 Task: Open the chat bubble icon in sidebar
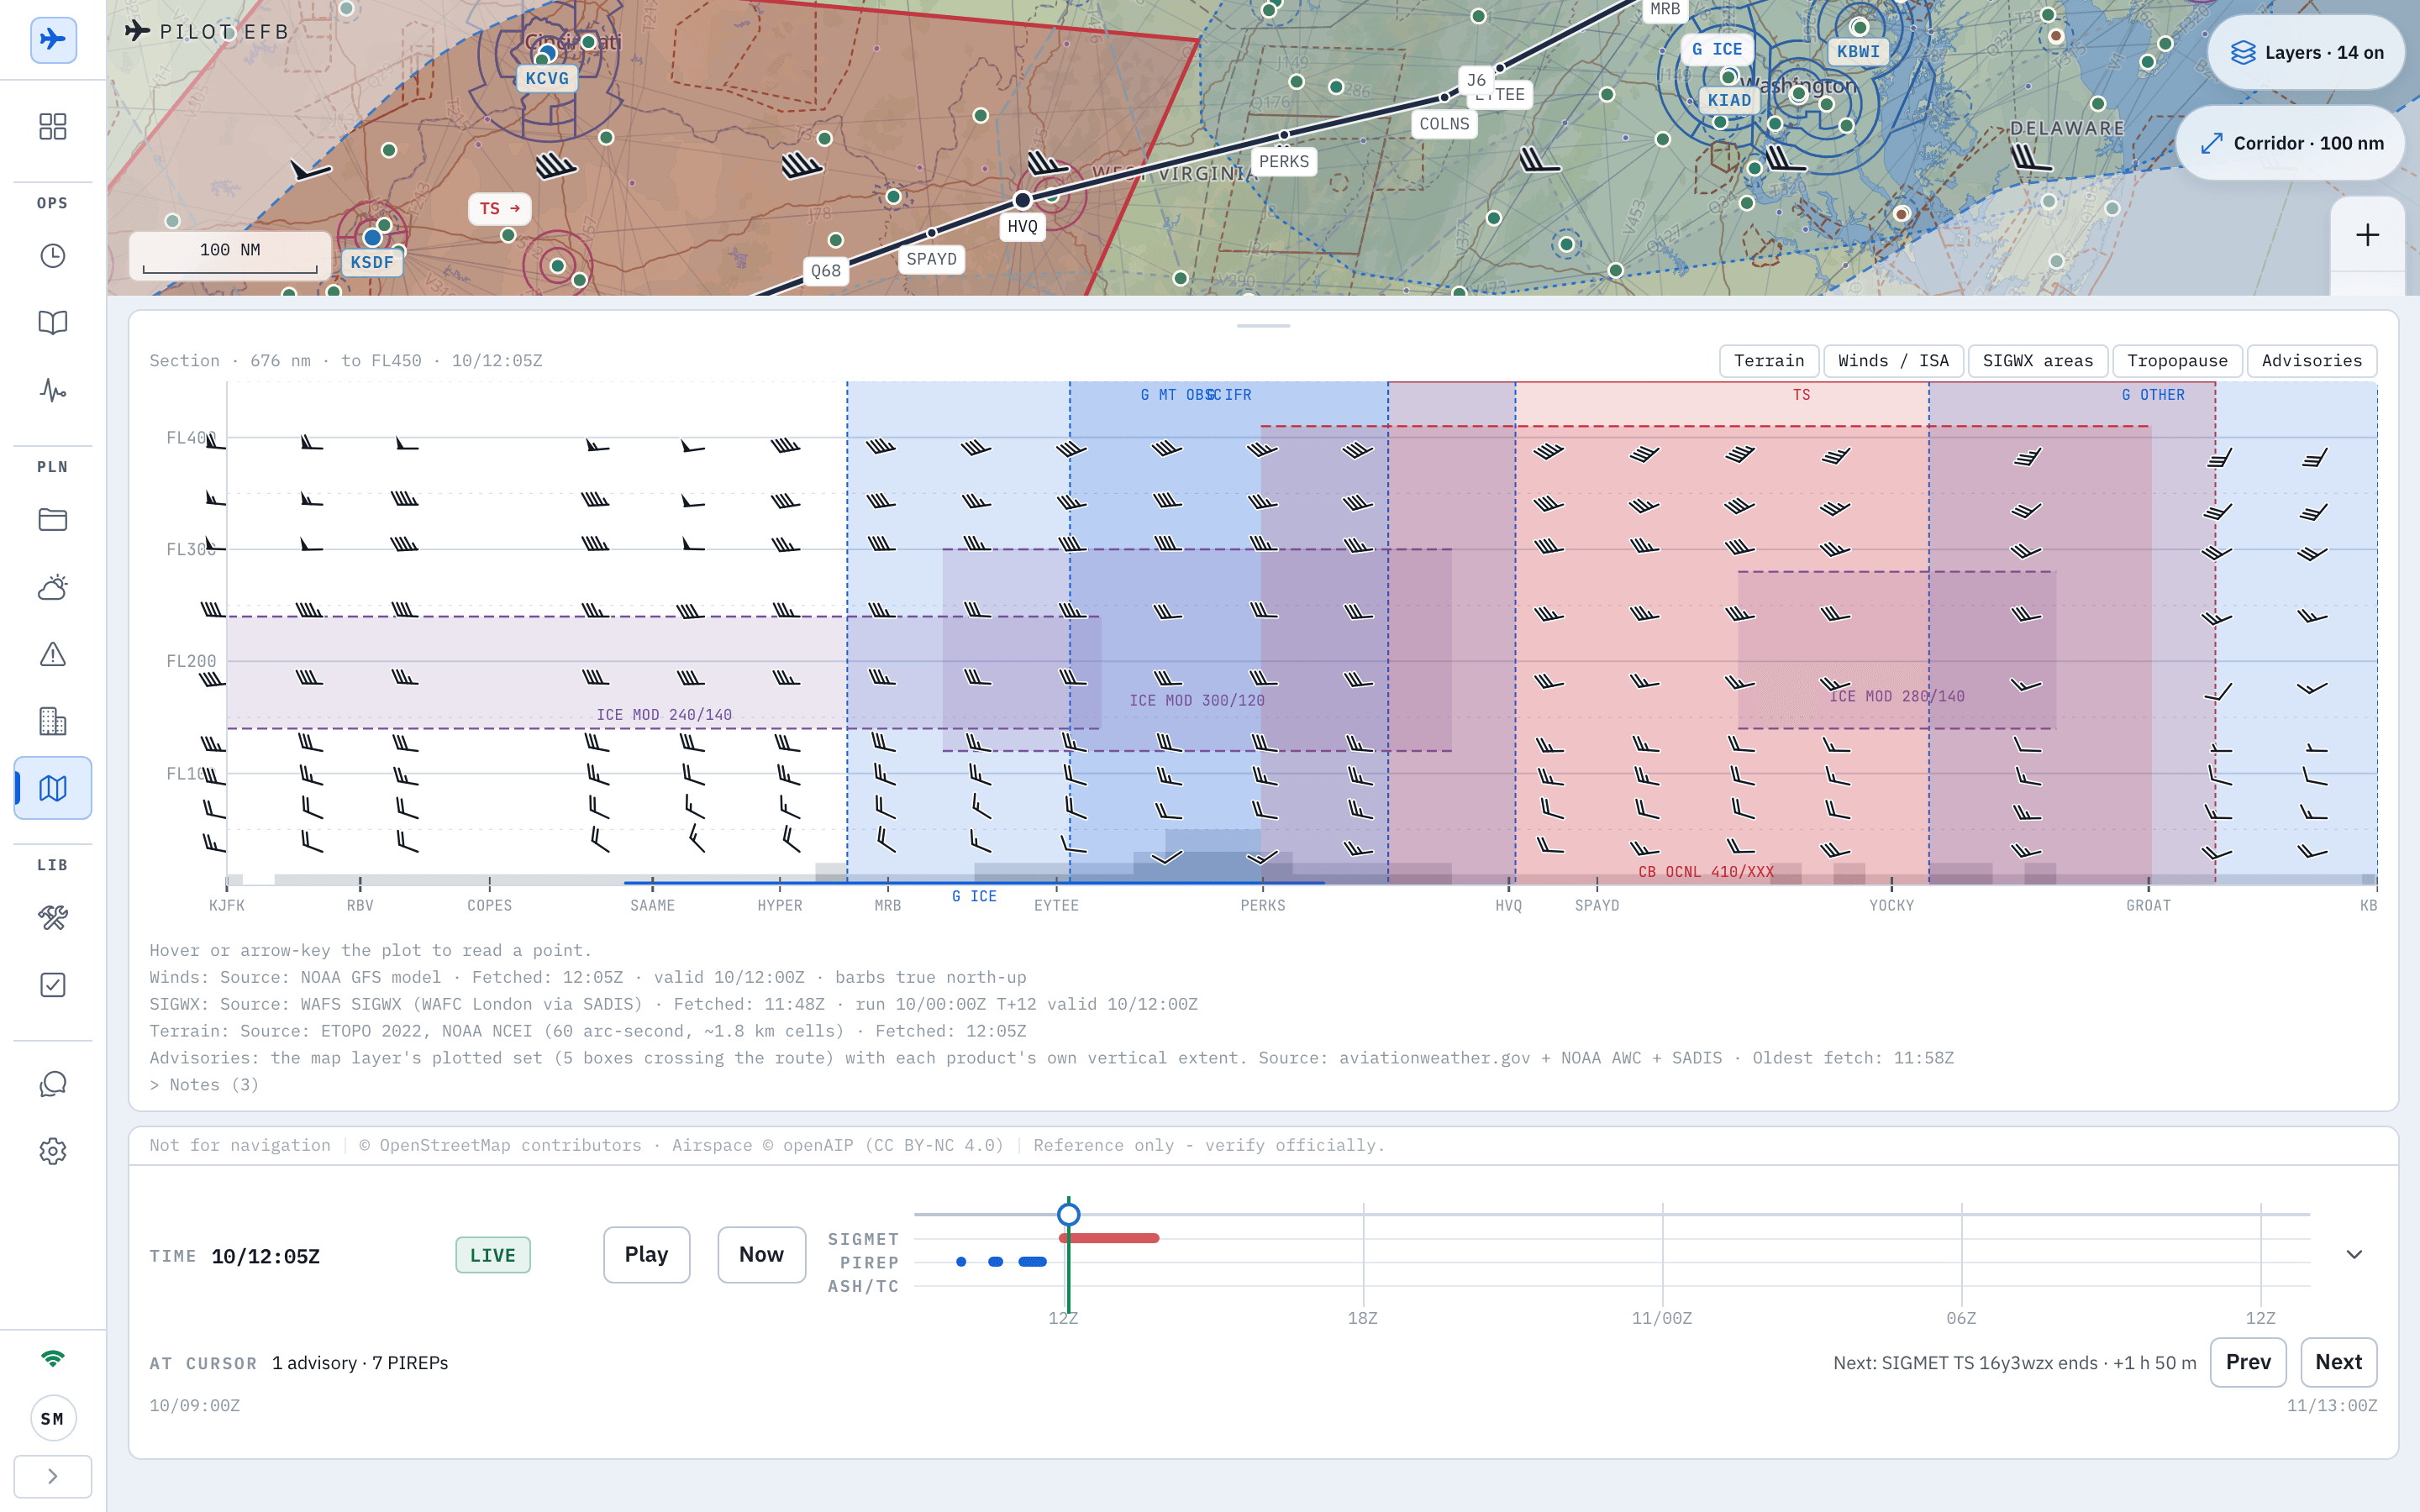(x=53, y=1084)
